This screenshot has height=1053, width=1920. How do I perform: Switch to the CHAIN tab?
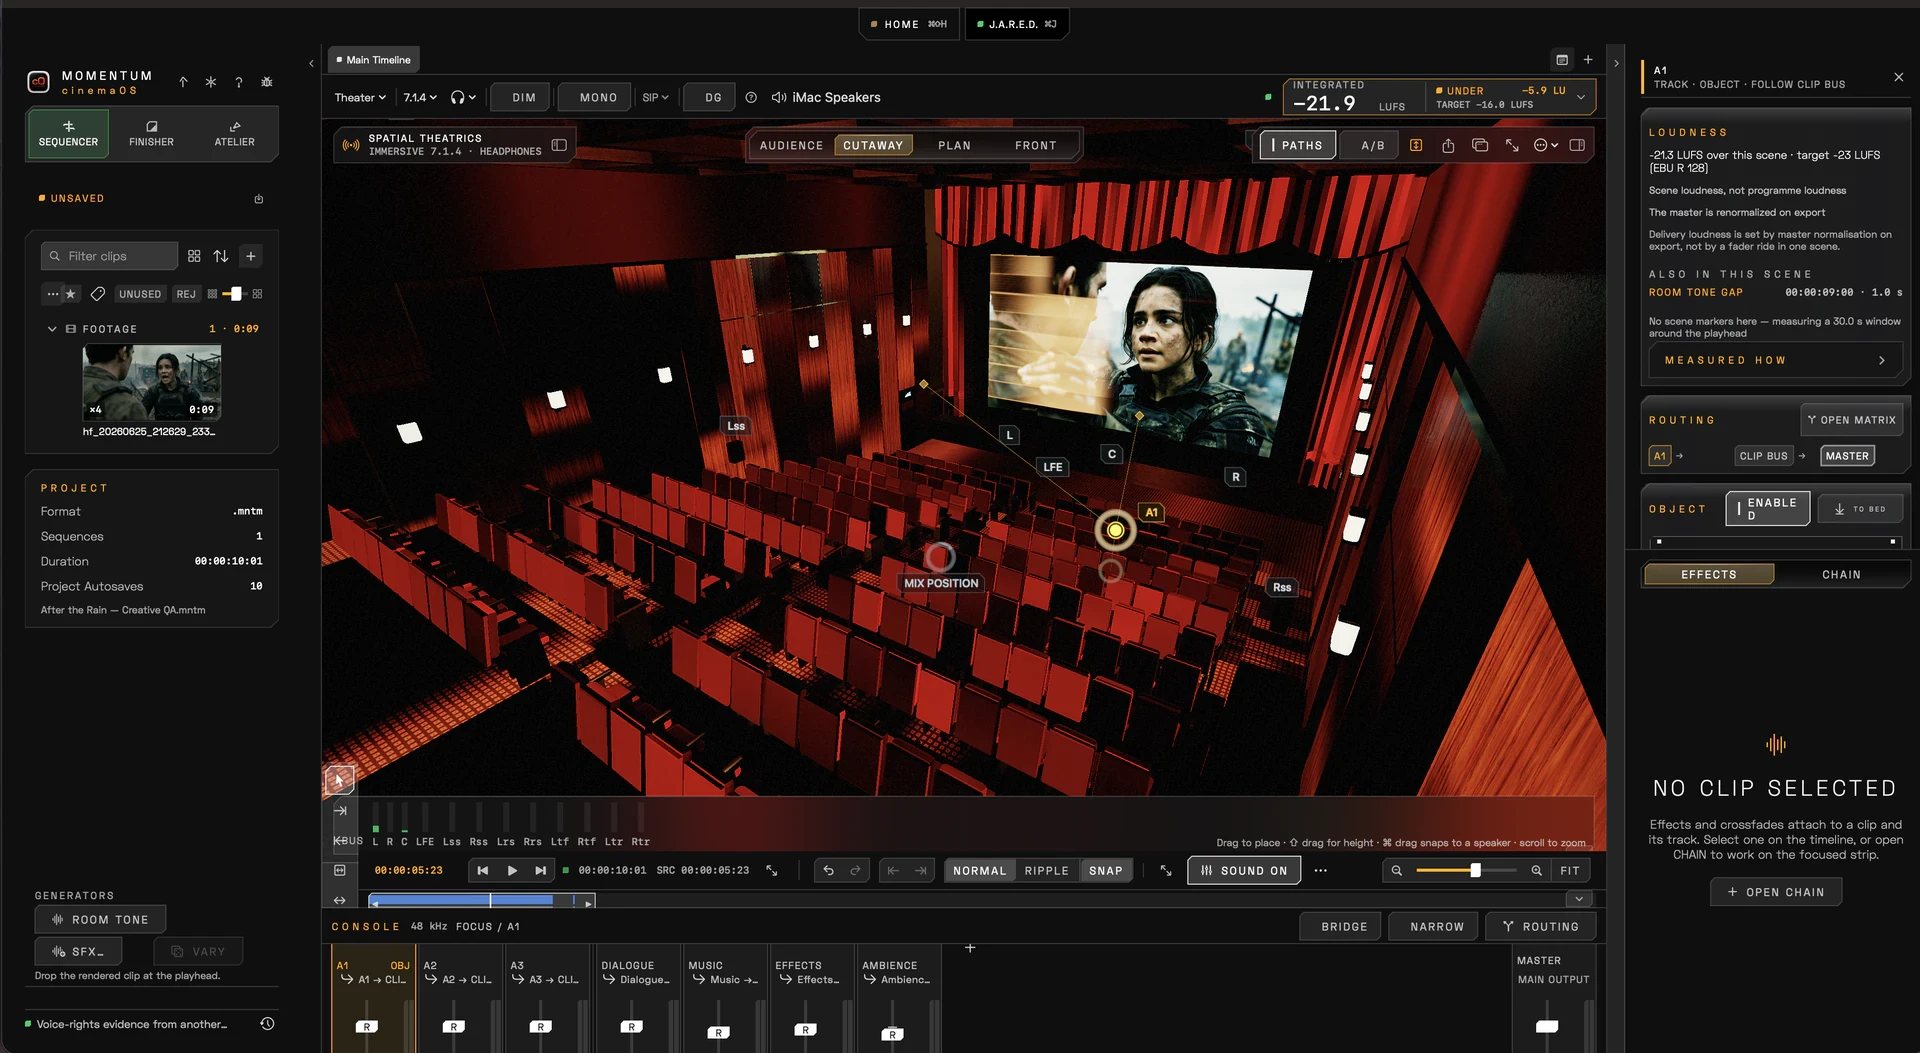click(1841, 574)
